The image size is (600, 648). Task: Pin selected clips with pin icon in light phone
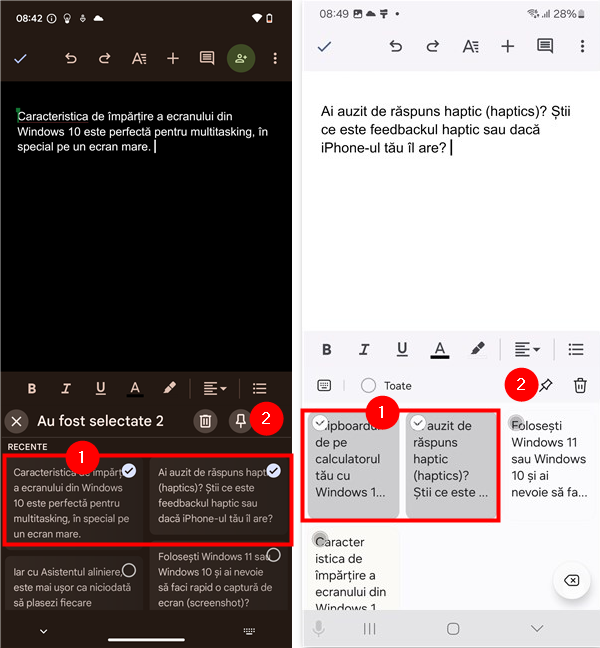pyautogui.click(x=545, y=386)
